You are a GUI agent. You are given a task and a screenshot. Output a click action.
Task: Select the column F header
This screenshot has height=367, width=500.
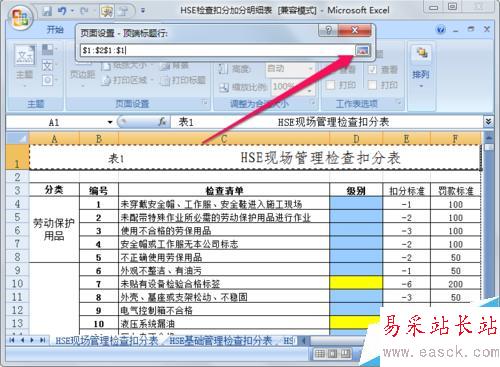click(456, 138)
